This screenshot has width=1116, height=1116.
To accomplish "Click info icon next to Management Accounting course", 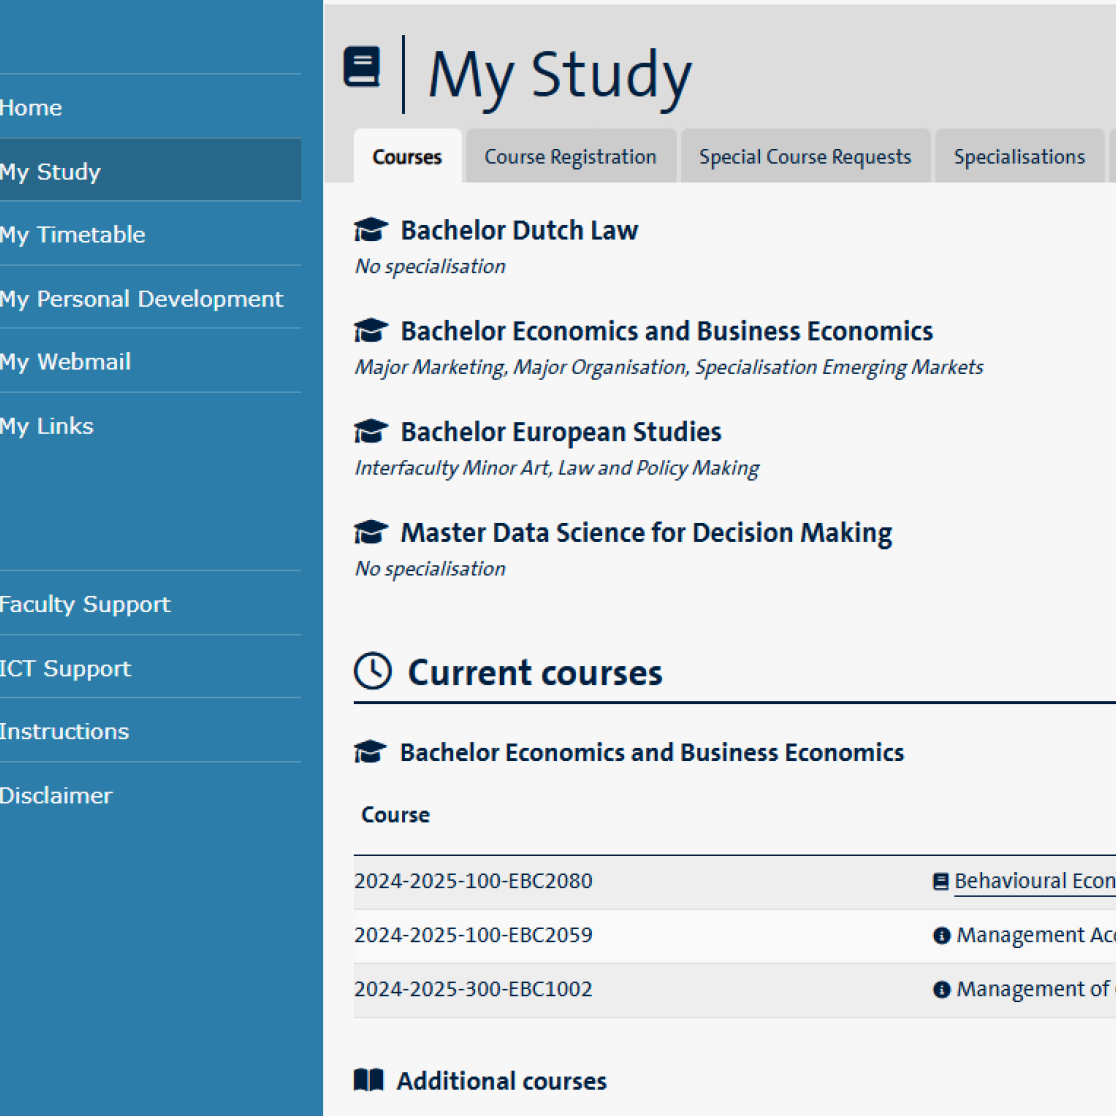I will click(941, 936).
